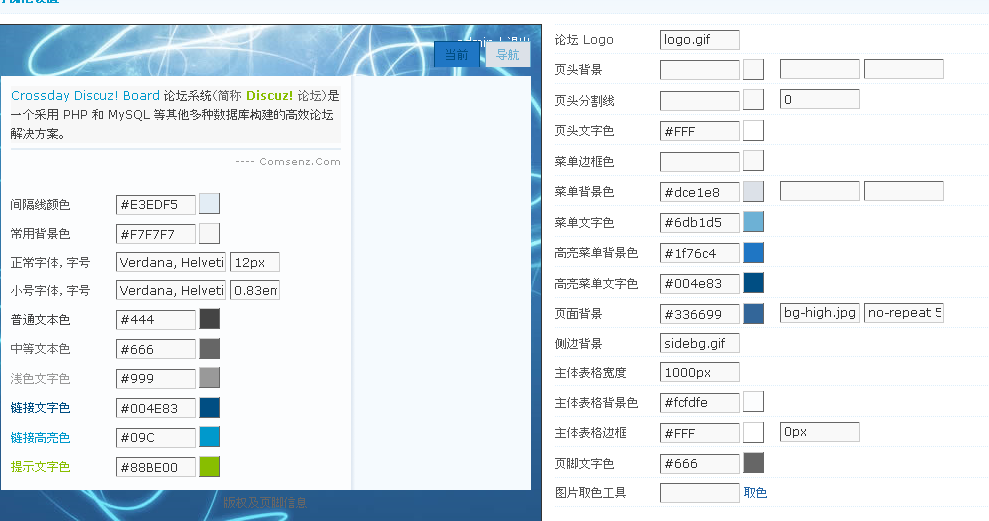Edit the 菜单背景色 field #dce1e8
Image resolution: width=989 pixels, height=521 pixels.
click(x=699, y=192)
